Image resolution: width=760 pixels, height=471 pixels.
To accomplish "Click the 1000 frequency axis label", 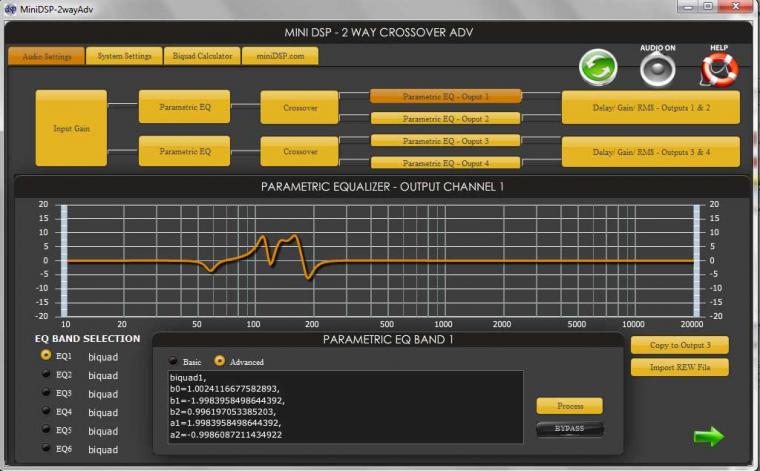I will pos(443,324).
